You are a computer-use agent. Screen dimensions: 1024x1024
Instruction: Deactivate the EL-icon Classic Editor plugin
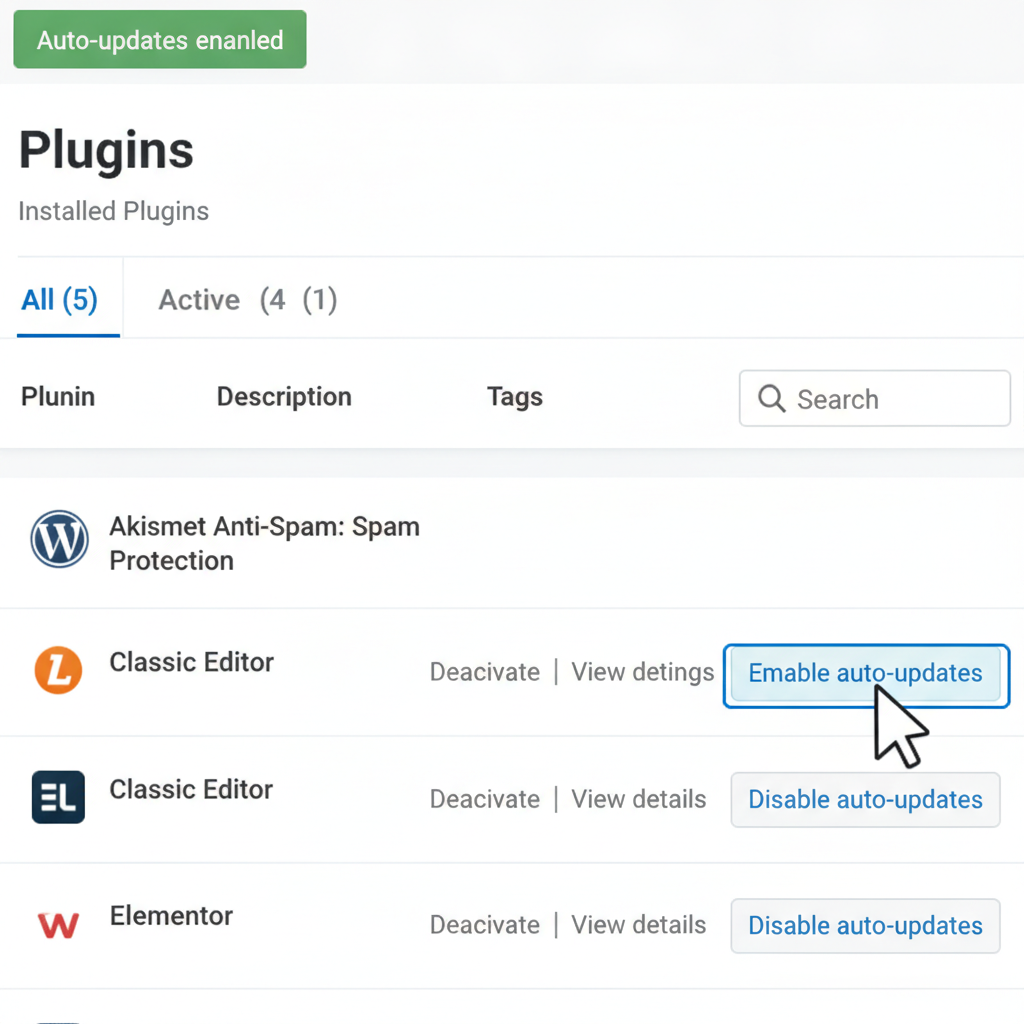(x=485, y=799)
